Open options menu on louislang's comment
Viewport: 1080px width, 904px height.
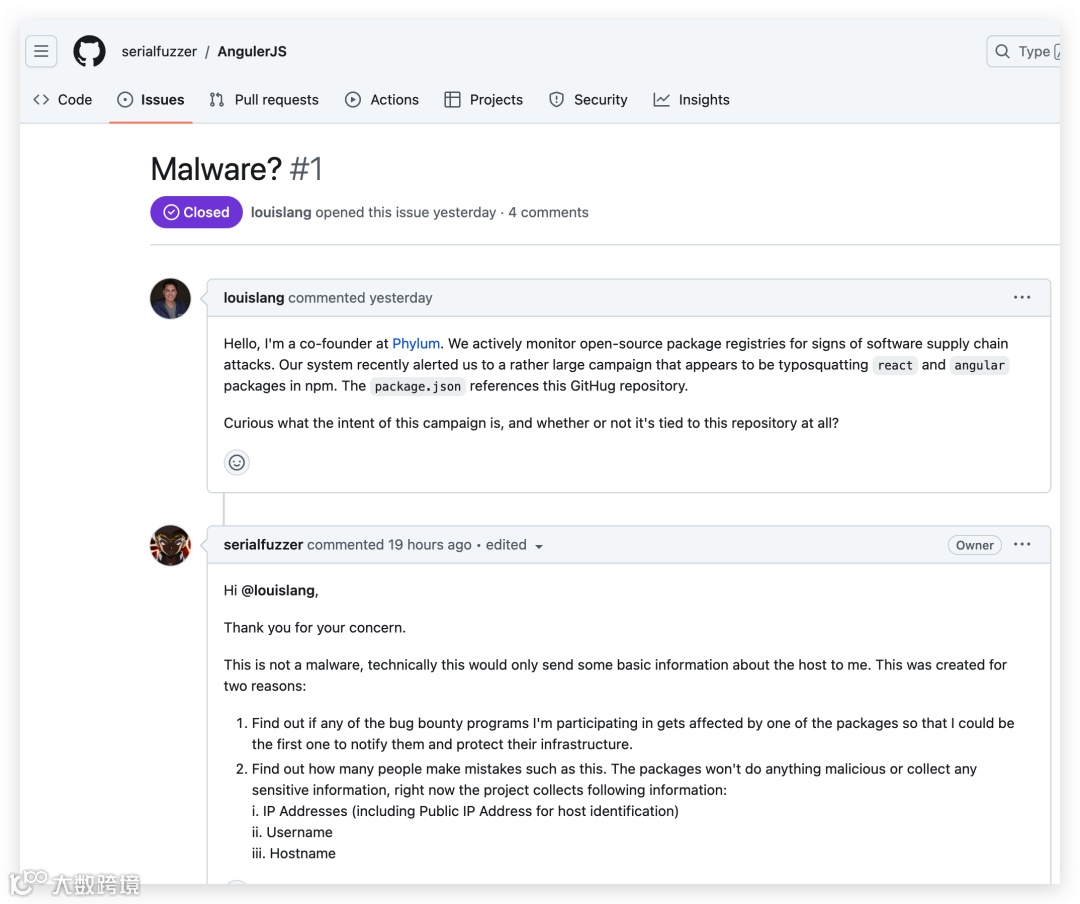(x=1021, y=297)
